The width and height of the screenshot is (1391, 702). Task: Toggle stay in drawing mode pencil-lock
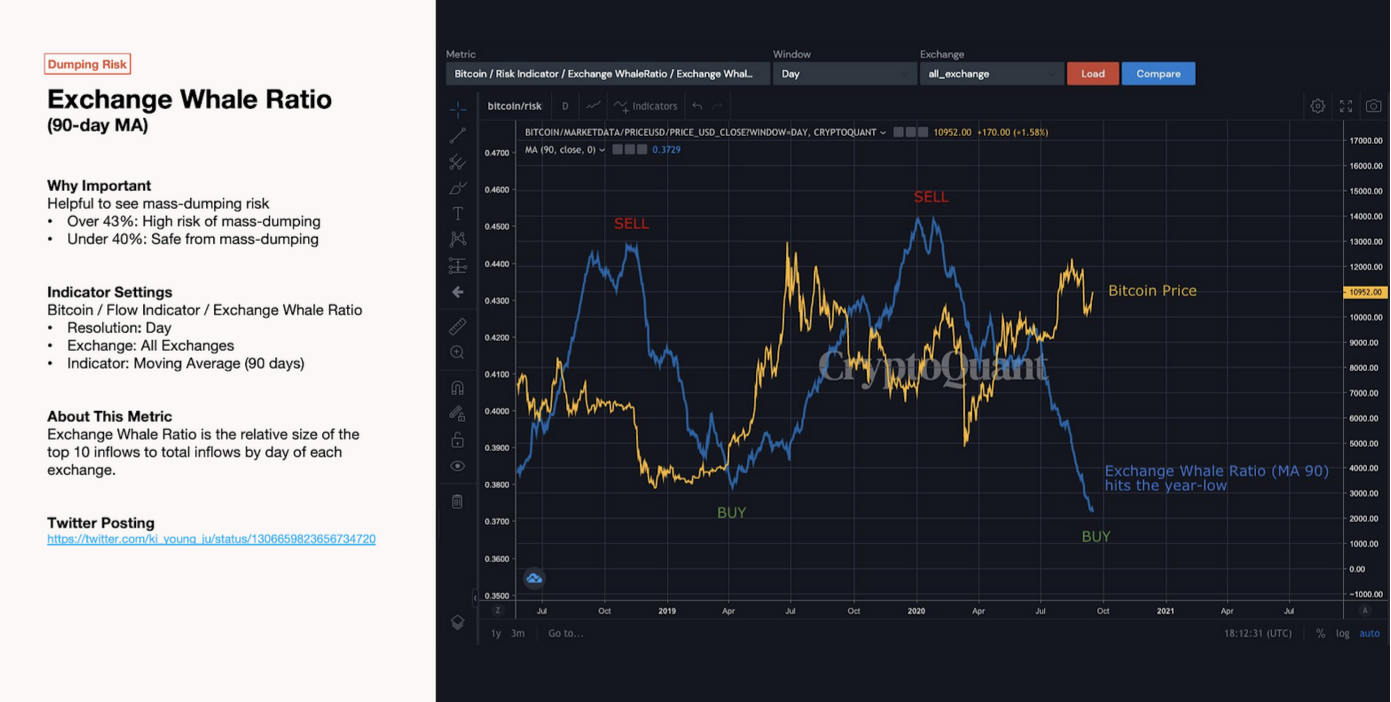click(x=457, y=413)
